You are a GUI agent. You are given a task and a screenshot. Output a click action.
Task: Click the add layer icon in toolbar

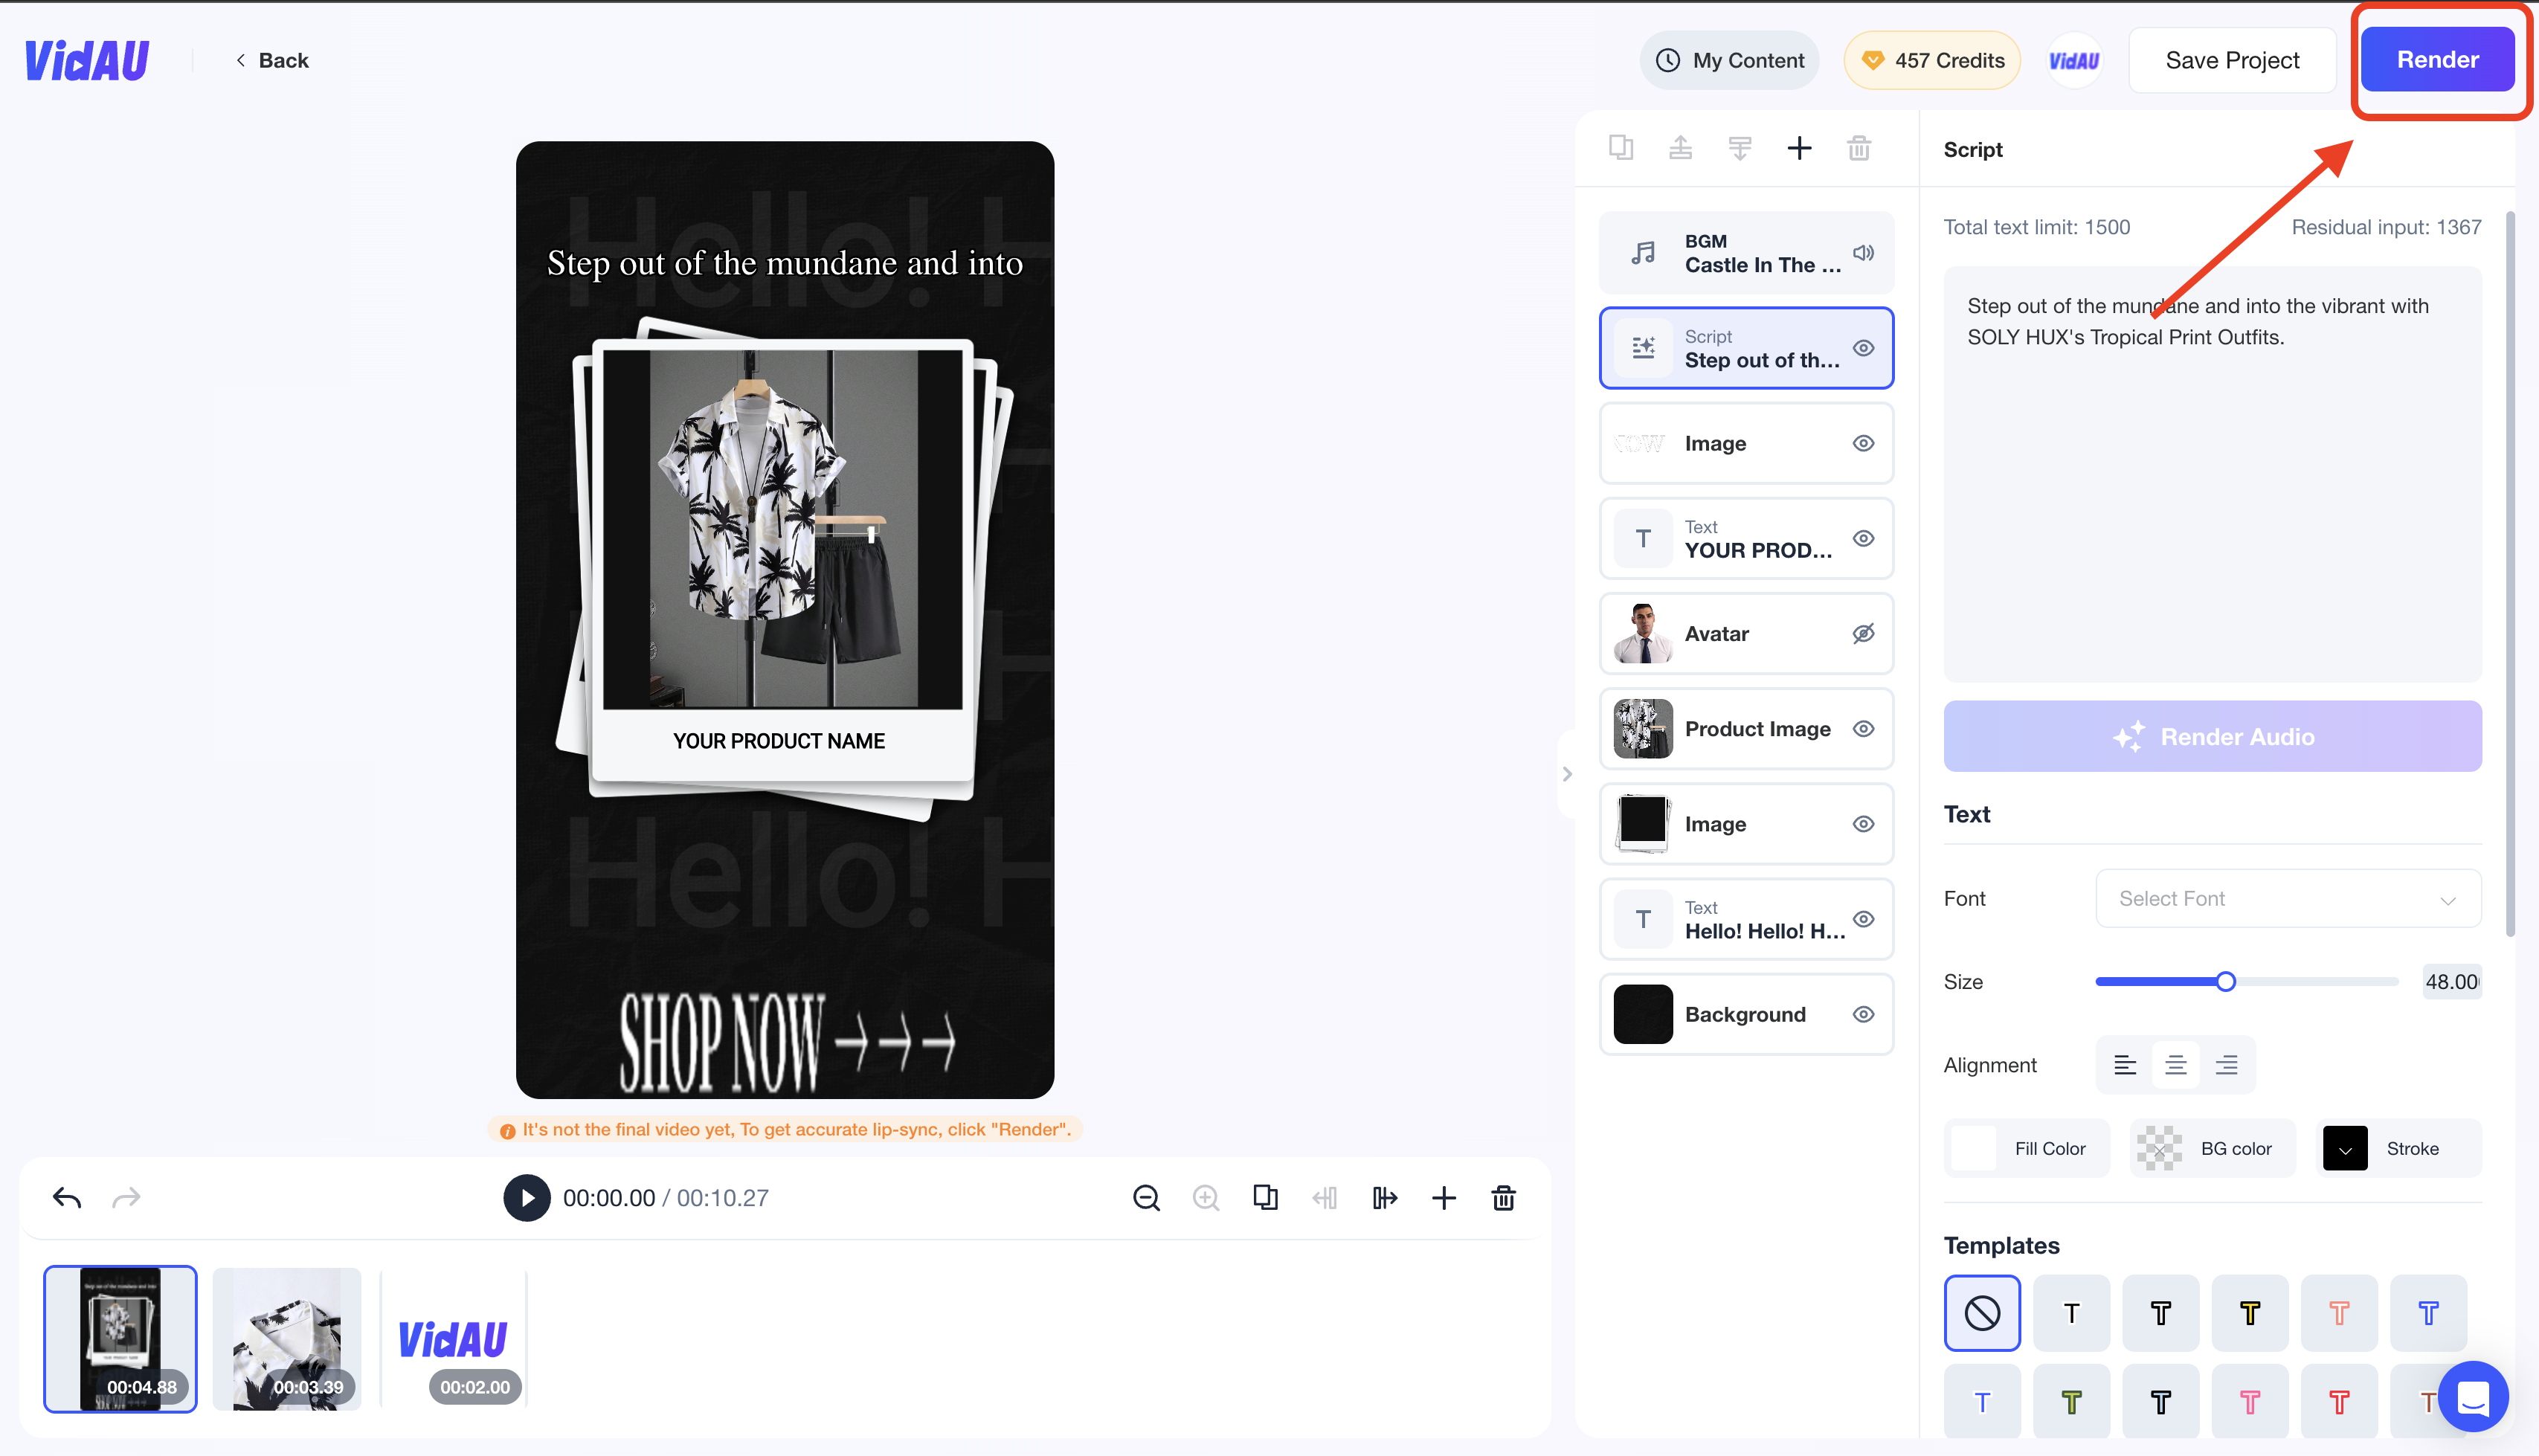[1800, 148]
